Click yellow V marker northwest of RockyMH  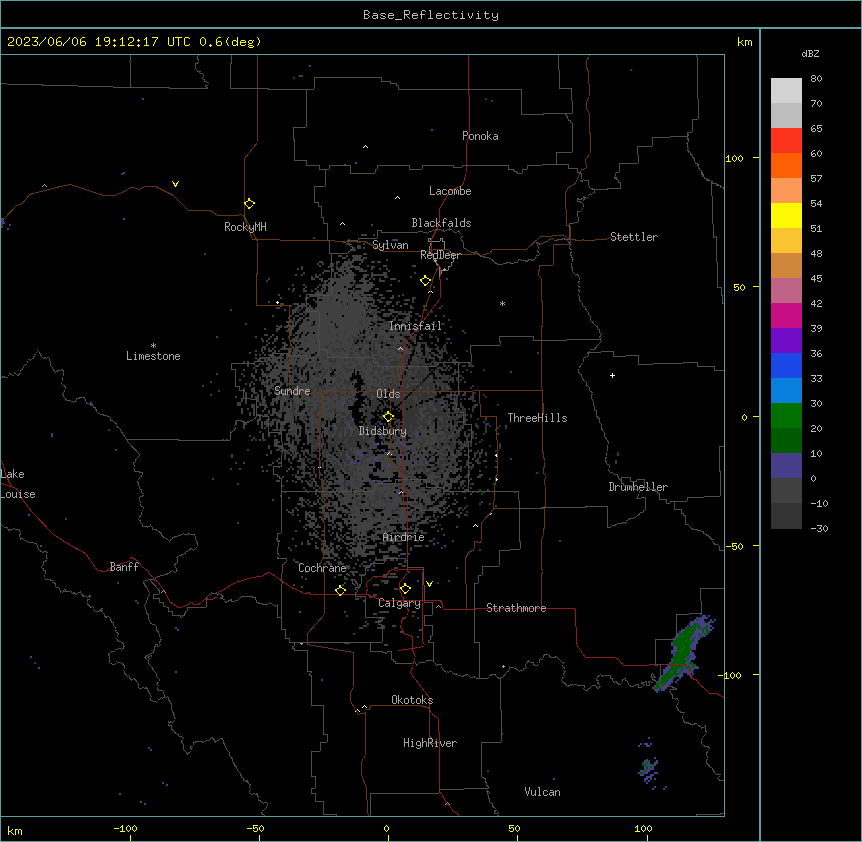coord(175,184)
